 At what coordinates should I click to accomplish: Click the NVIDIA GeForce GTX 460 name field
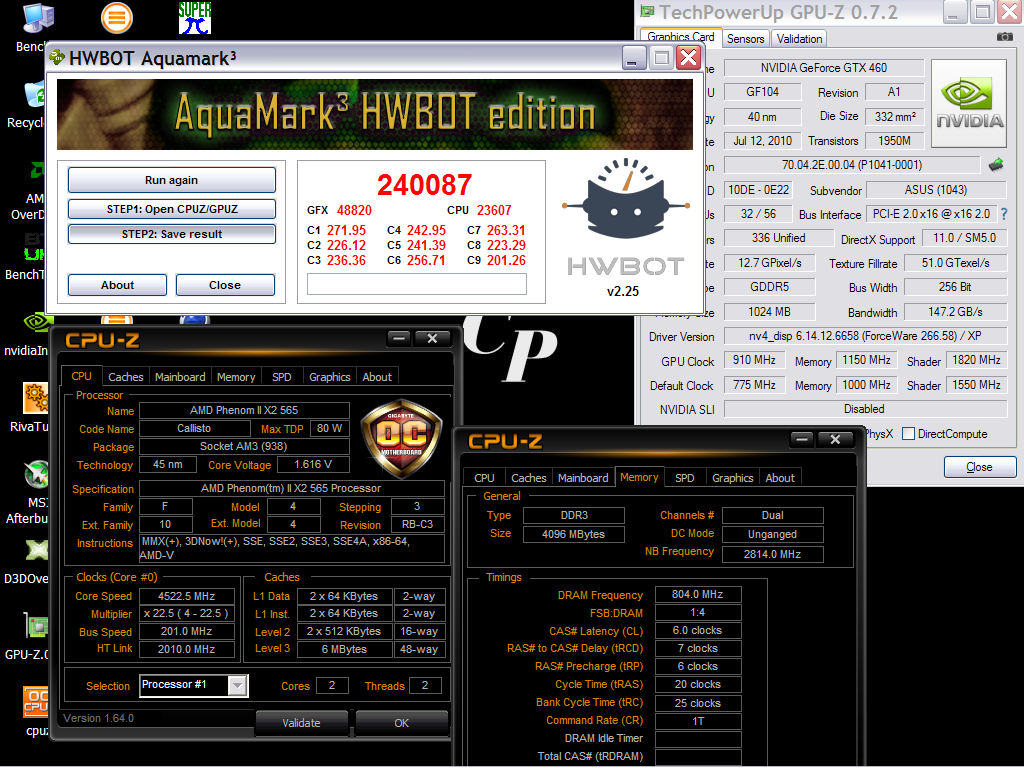pos(824,68)
